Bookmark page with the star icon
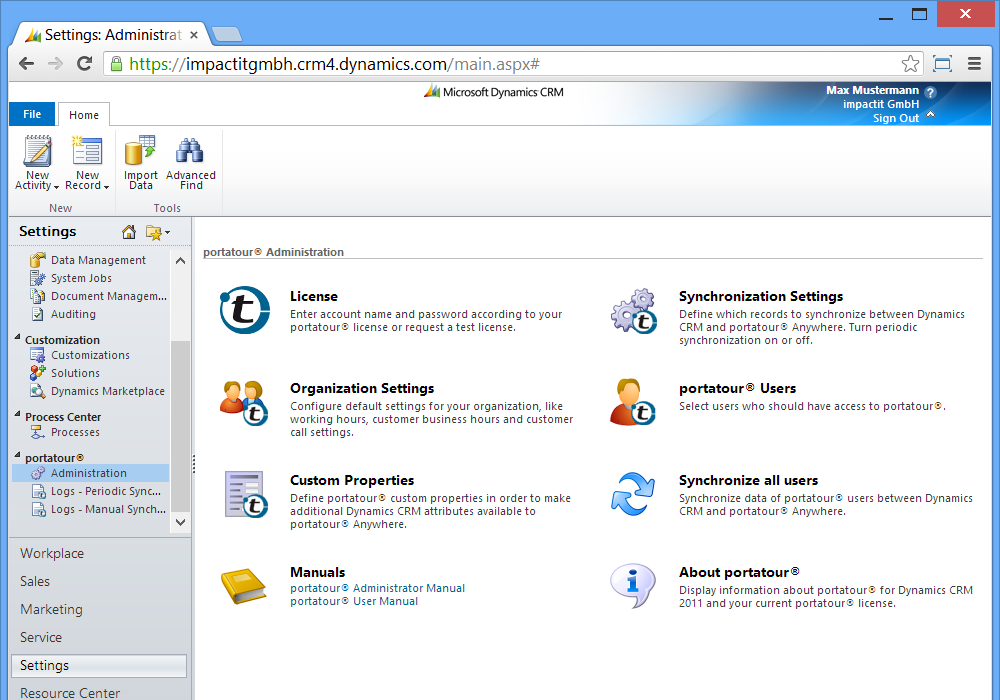The image size is (1000, 700). click(x=910, y=64)
